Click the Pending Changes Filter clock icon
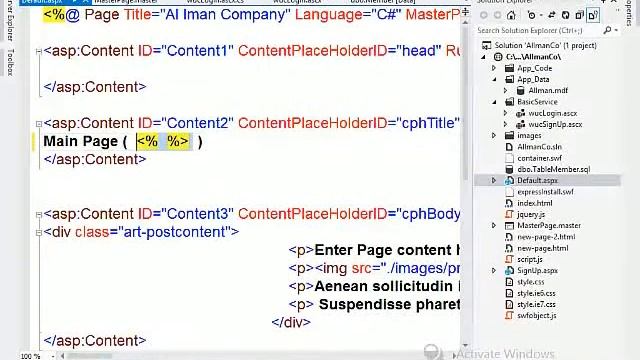Viewport: 640px width, 360px height. (x=531, y=16)
